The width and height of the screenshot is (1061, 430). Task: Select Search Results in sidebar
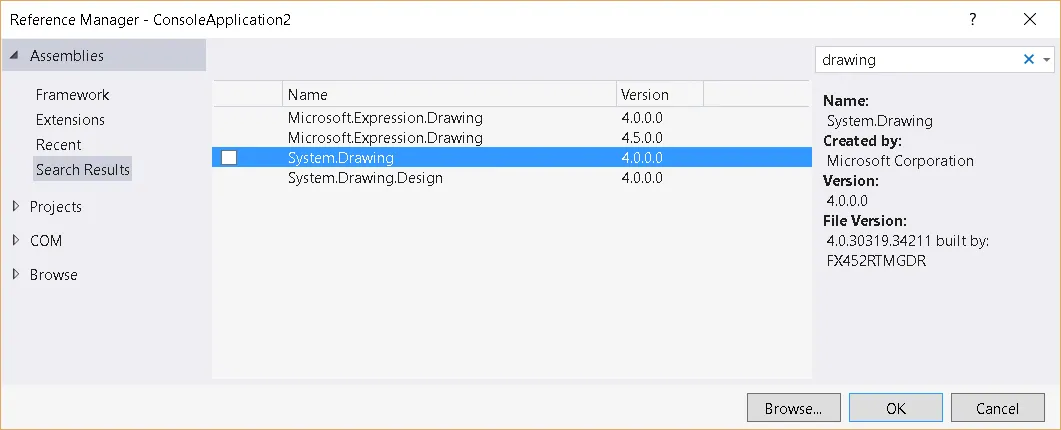[x=83, y=170]
